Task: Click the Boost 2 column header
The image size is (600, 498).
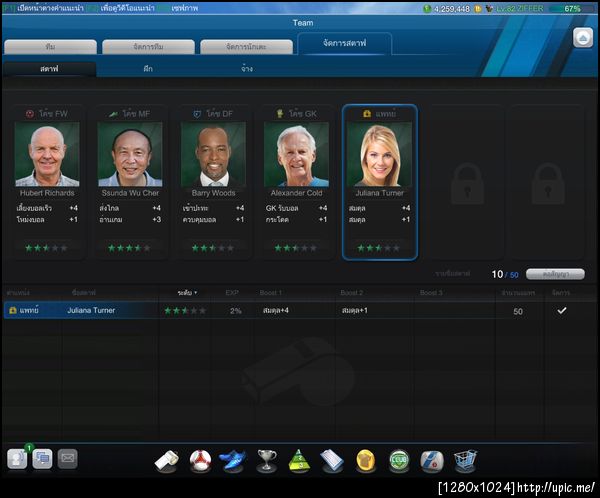Action: (x=352, y=293)
